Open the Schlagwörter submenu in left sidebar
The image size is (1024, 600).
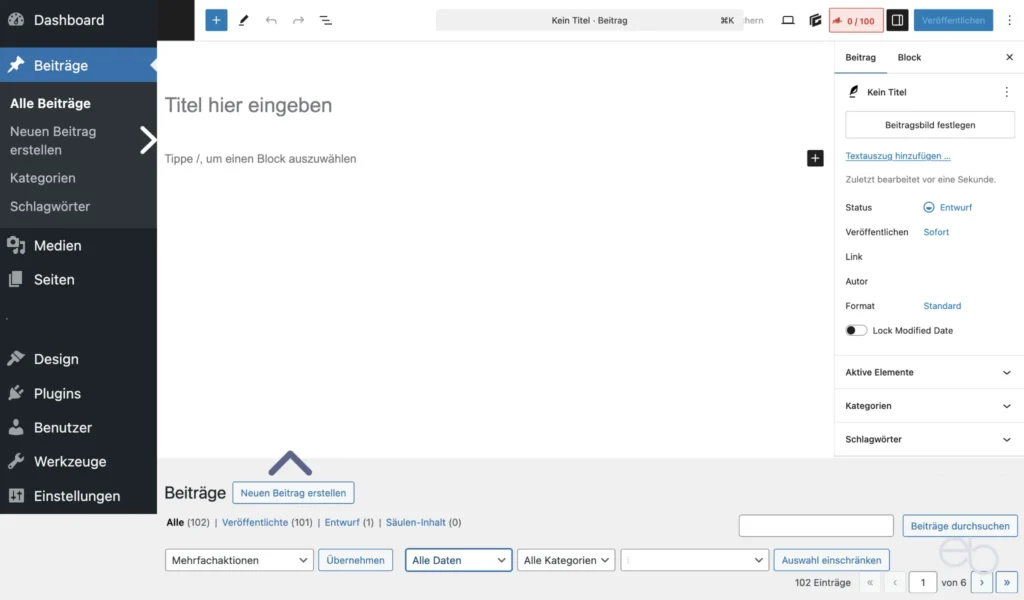[x=50, y=206]
